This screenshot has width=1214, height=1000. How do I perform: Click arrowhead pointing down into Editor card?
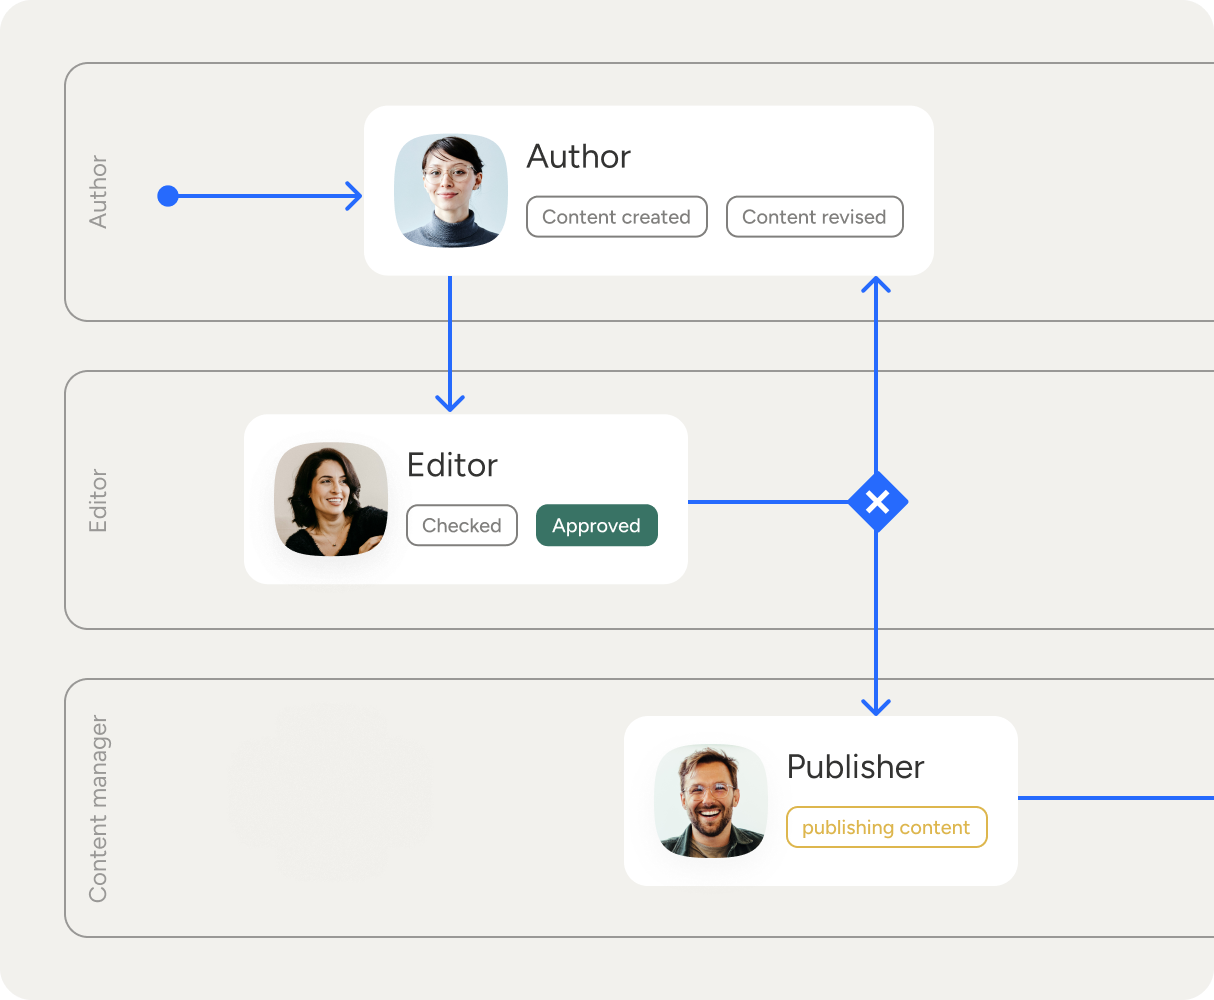(x=450, y=402)
